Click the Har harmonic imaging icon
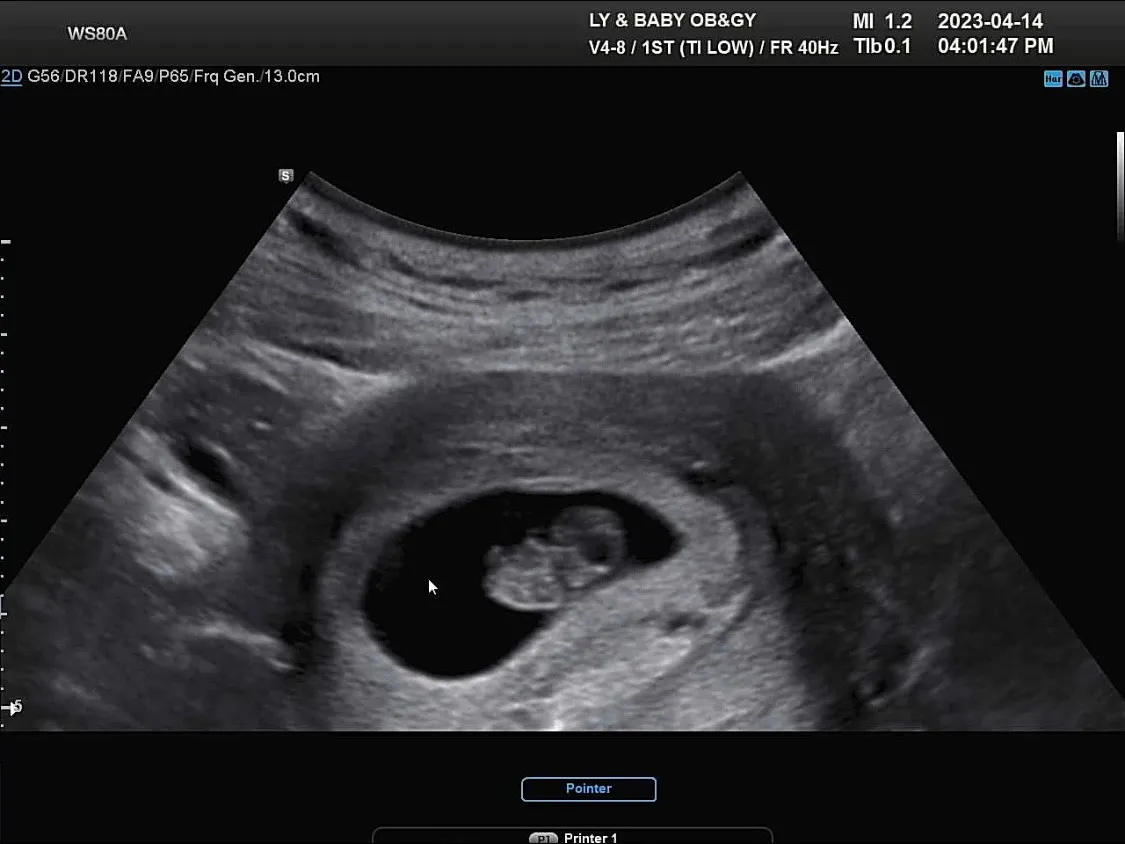The image size is (1125, 844). 1053,79
